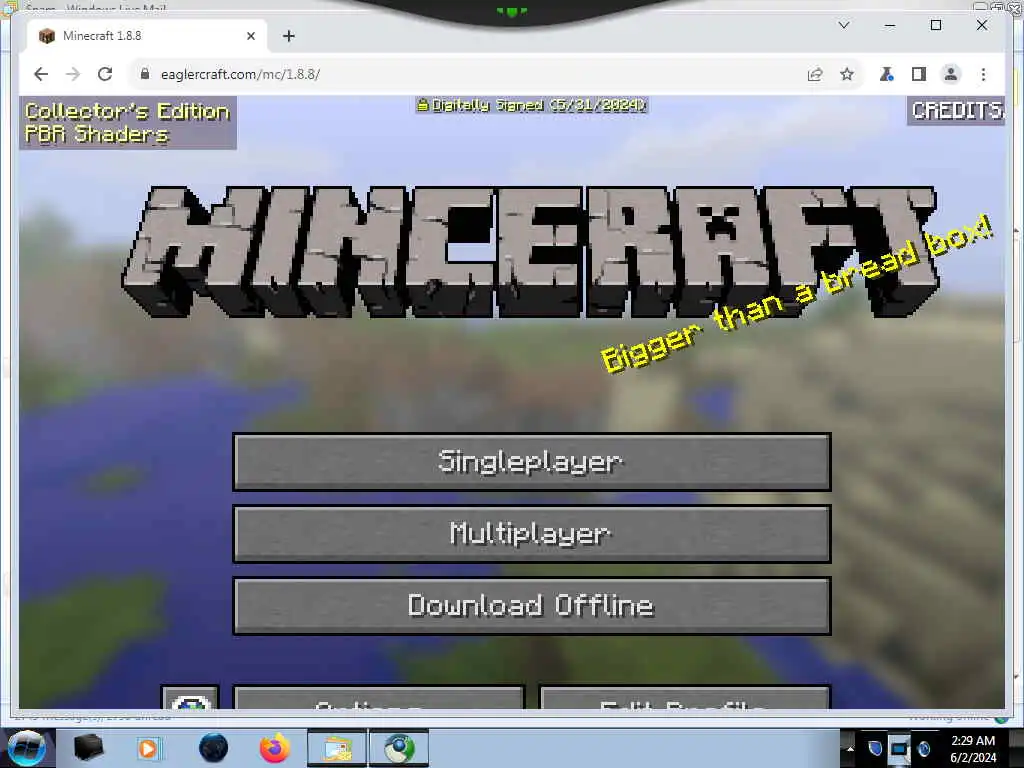Screen dimensions: 1024x768
Task: Launch the black box taskbar app
Action: coord(88,748)
